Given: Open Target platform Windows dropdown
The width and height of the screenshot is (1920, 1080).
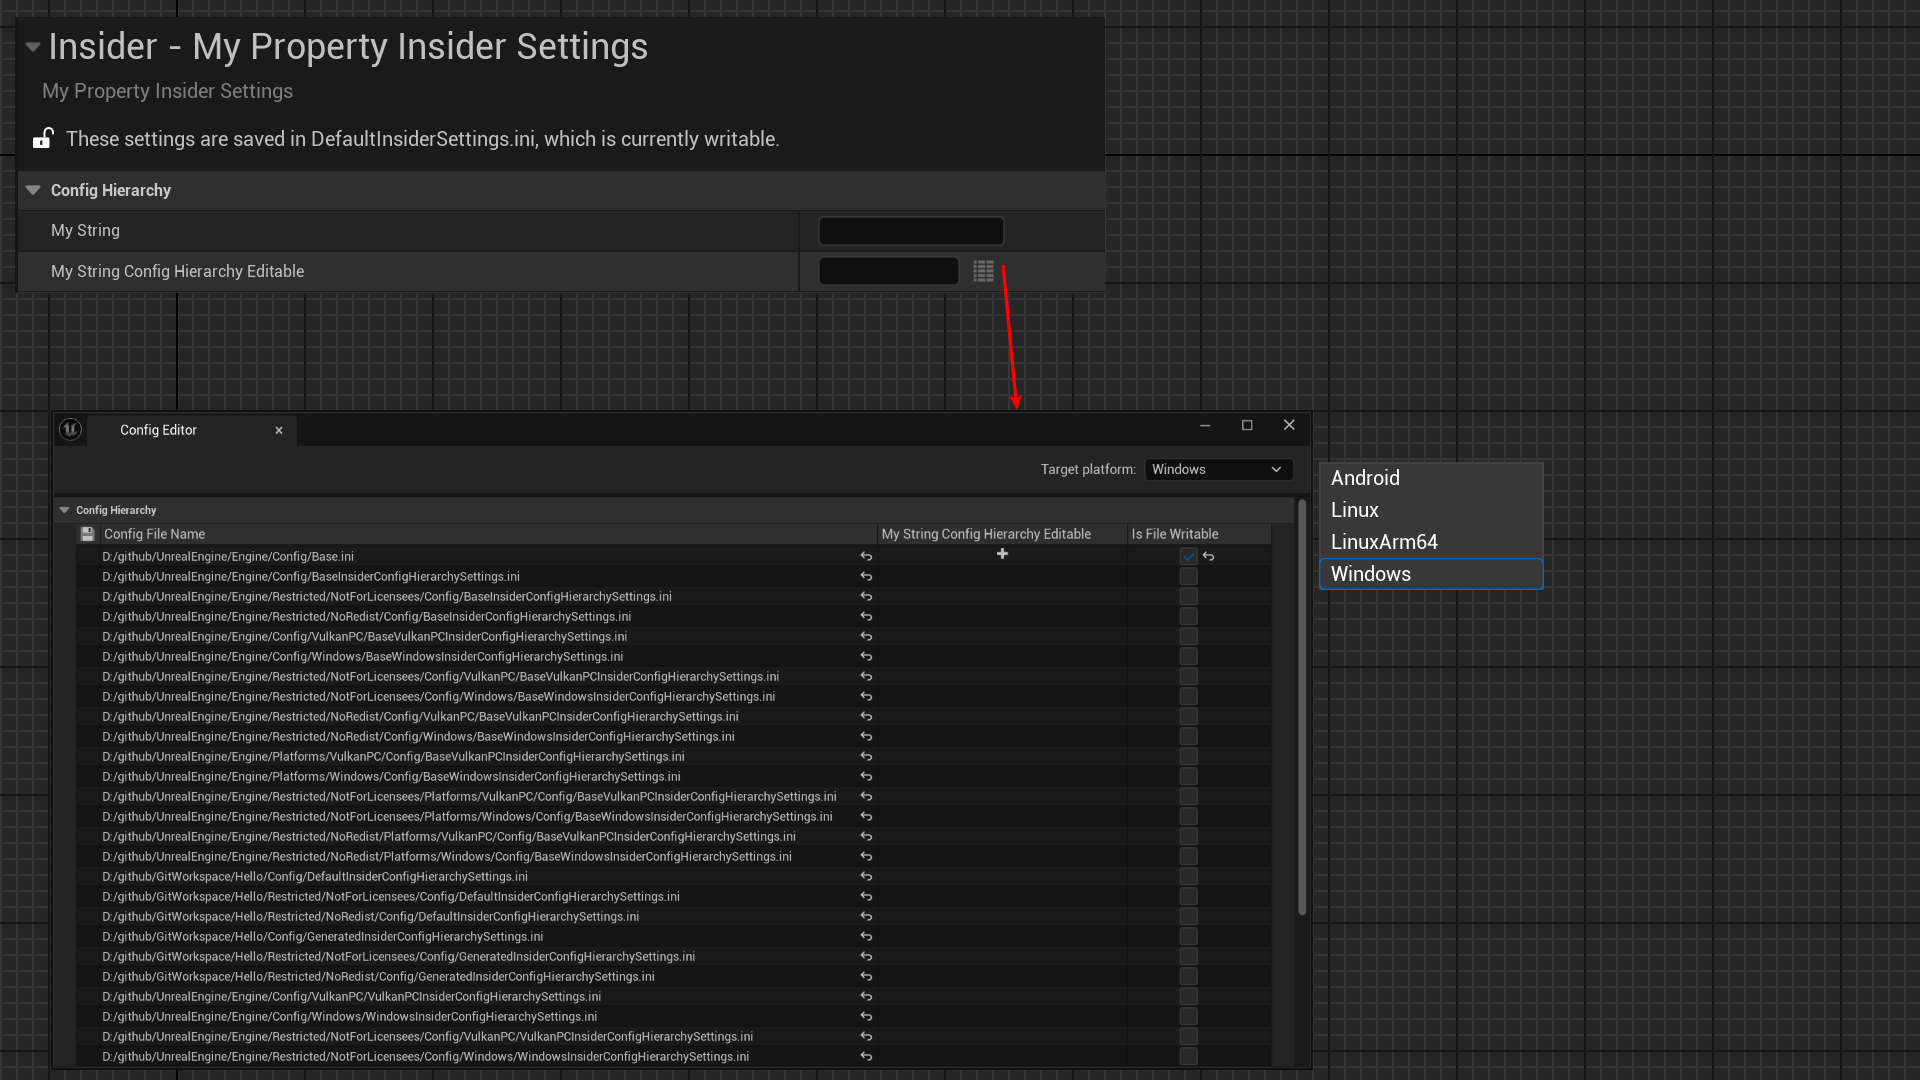Looking at the screenshot, I should click(1217, 469).
